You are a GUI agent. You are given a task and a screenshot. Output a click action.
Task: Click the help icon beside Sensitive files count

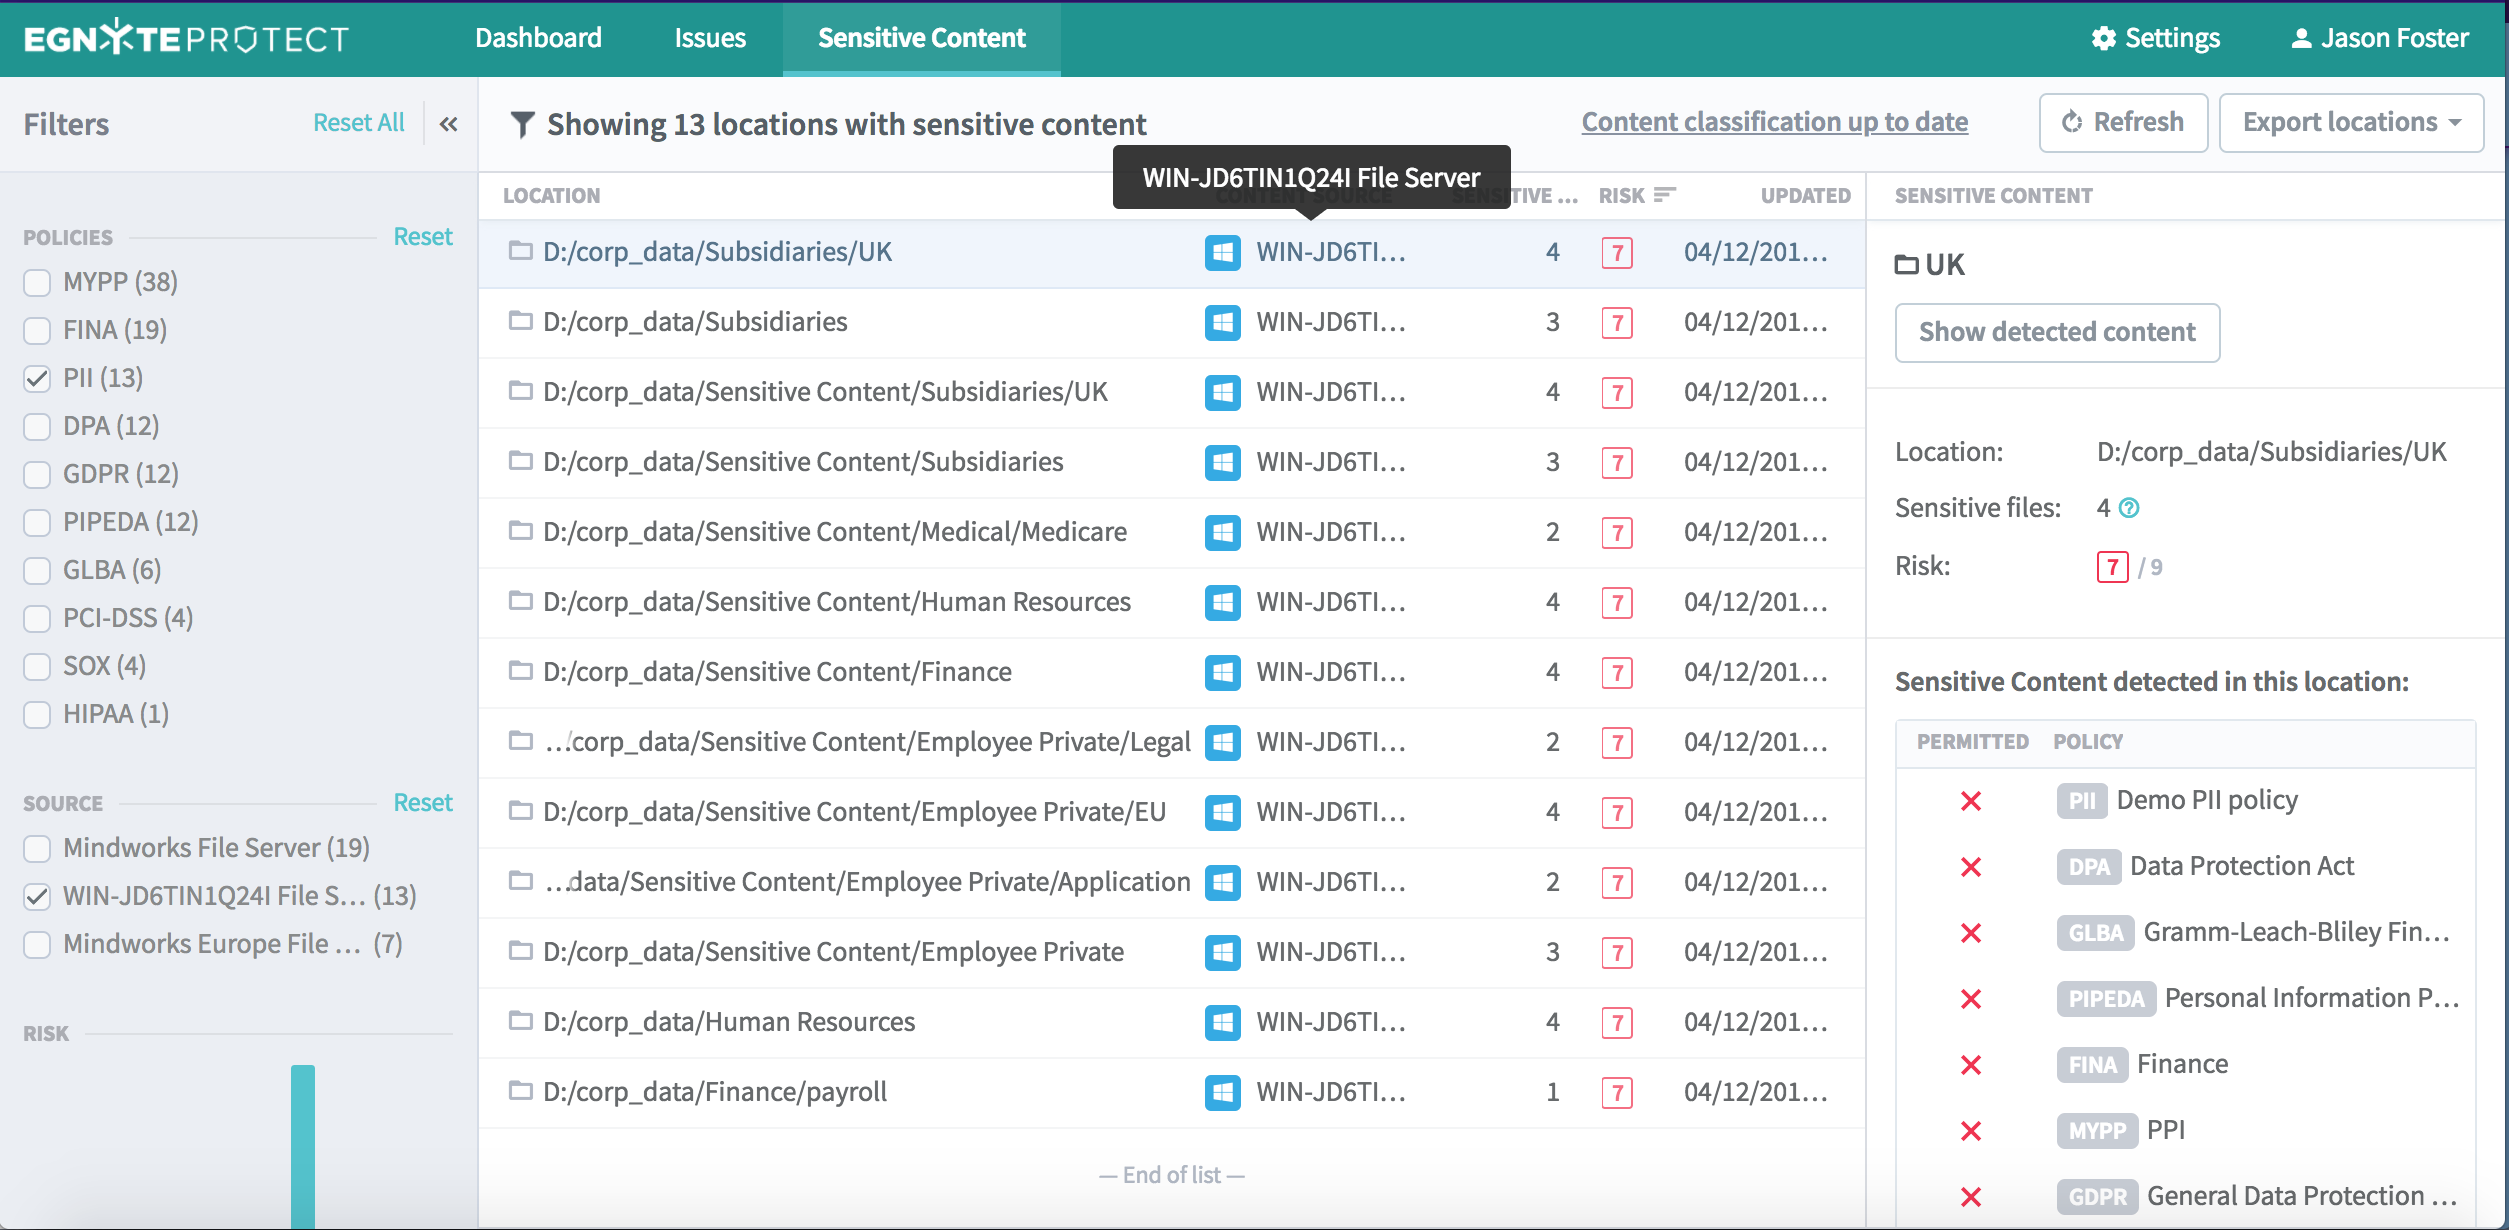(x=2130, y=508)
